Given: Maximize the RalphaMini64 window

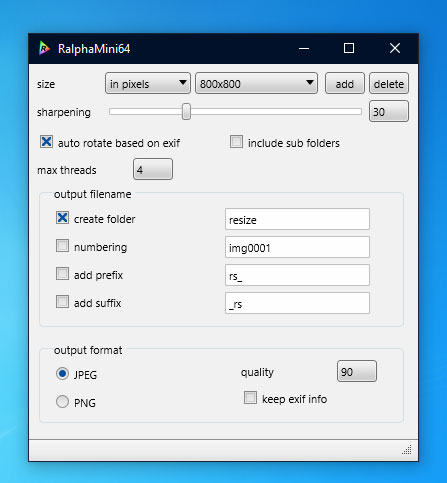Looking at the screenshot, I should [349, 49].
